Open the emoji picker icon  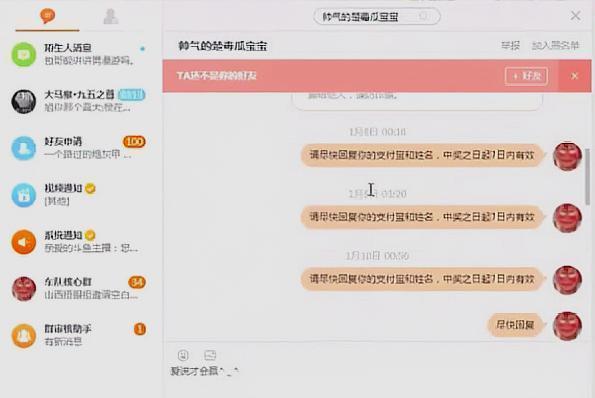tap(183, 355)
